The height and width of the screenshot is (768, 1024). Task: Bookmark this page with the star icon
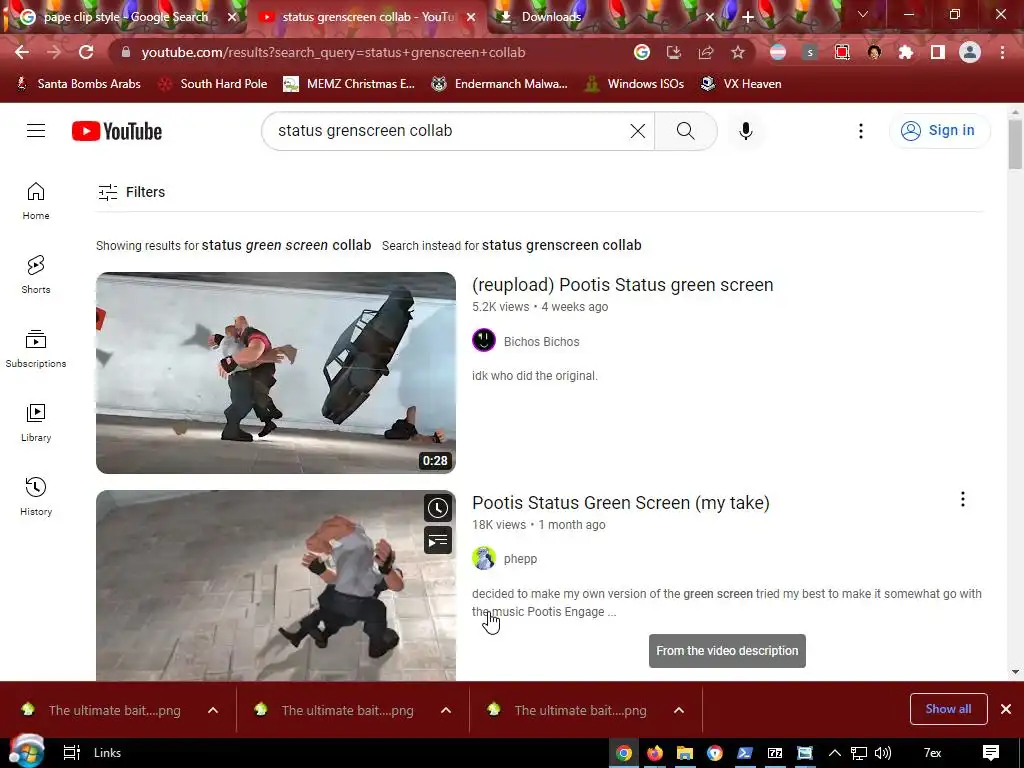[x=737, y=52]
